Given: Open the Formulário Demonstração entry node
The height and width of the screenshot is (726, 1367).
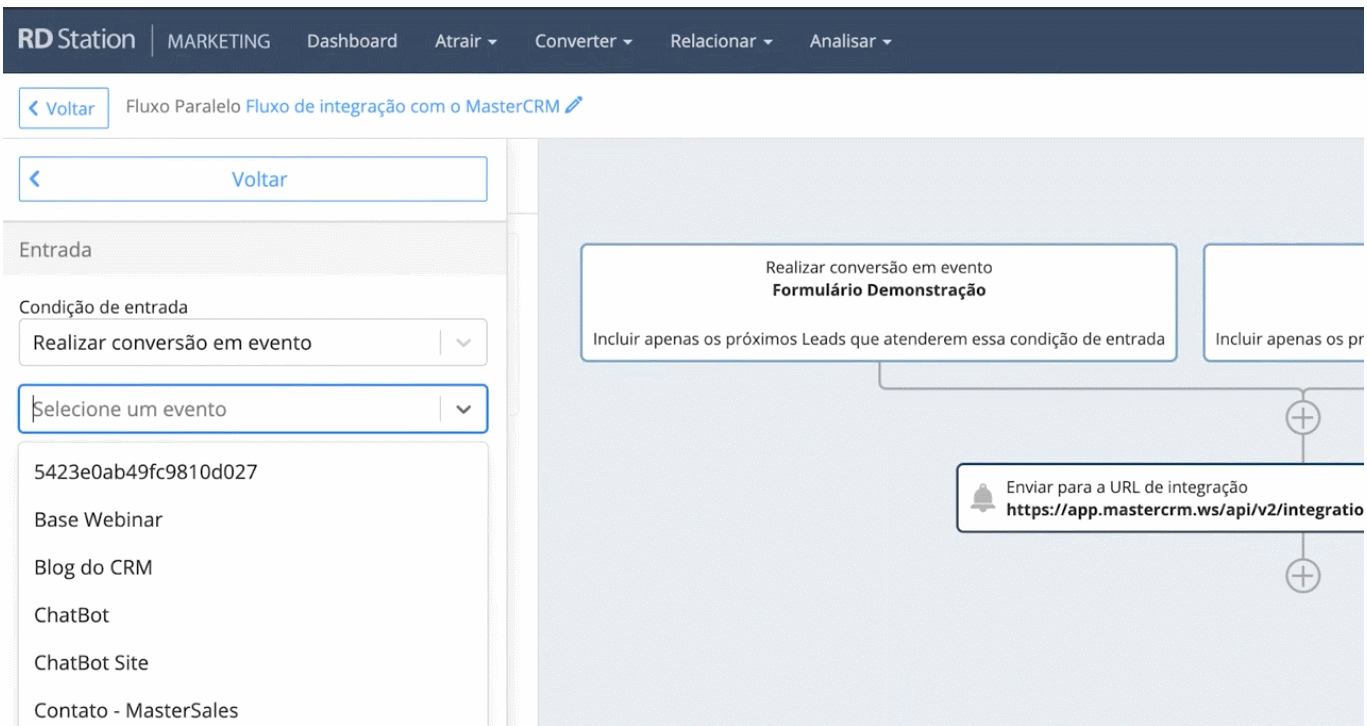Looking at the screenshot, I should pyautogui.click(x=878, y=303).
